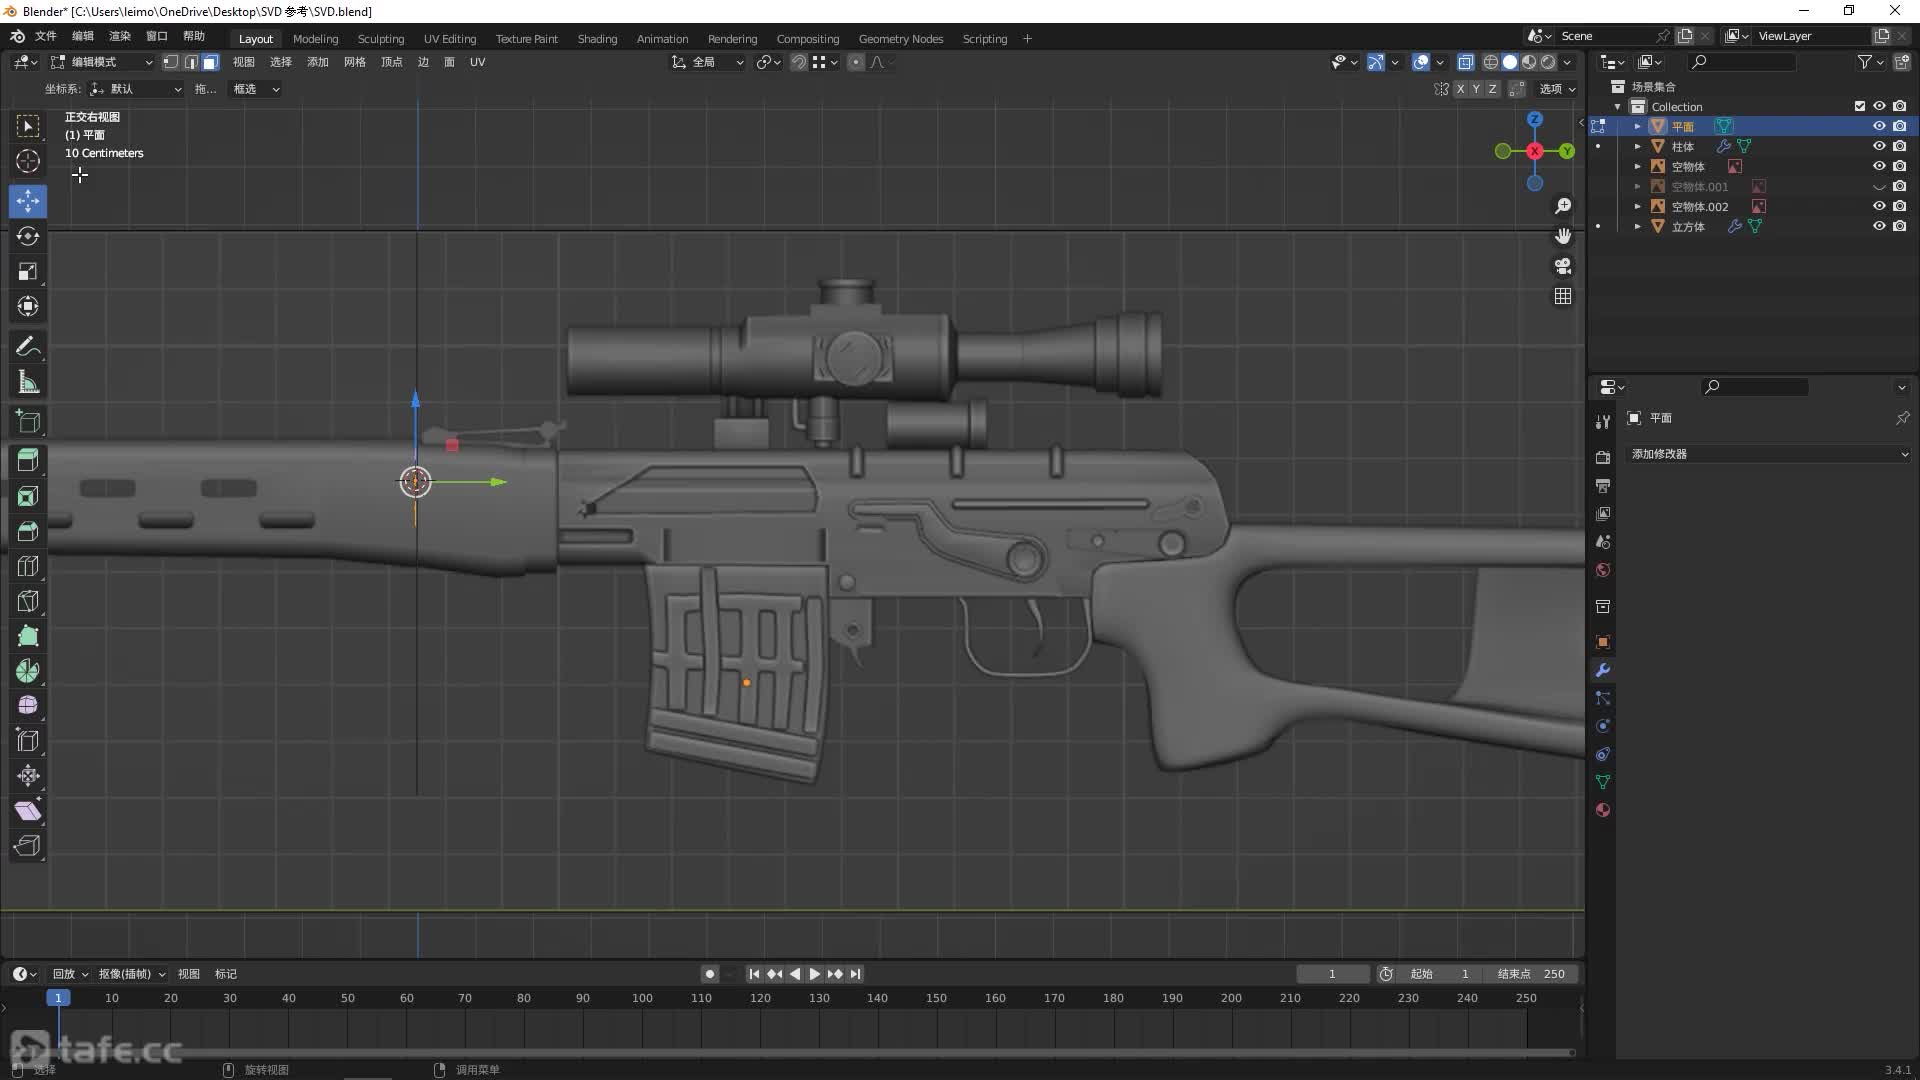Select the Inset Faces tool
1920x1080 pixels.
[x=28, y=496]
